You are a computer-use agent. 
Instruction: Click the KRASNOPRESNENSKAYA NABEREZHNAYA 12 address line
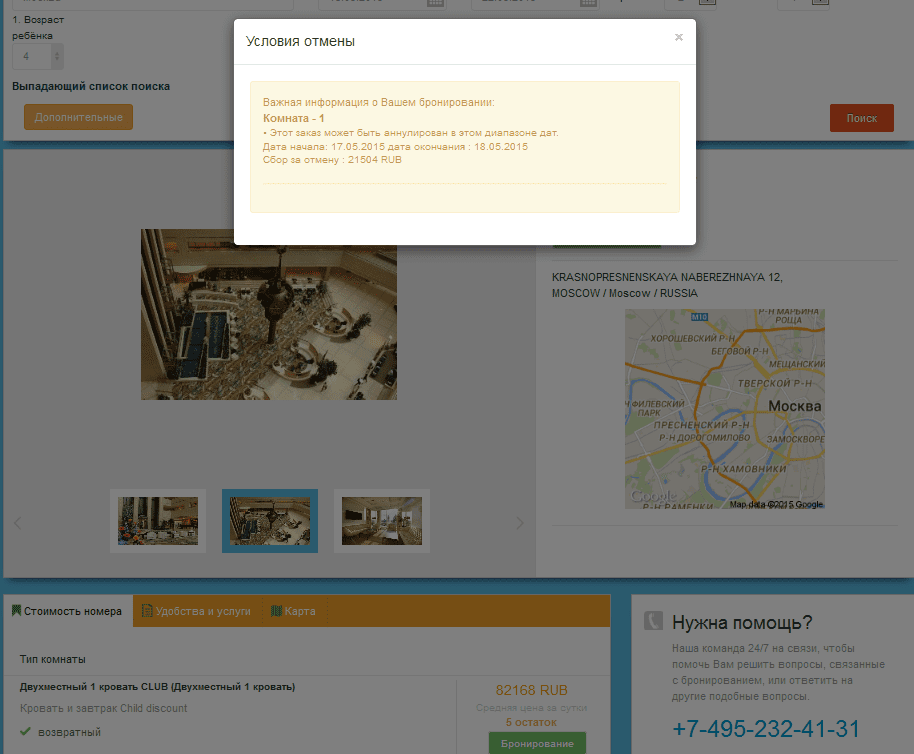(667, 277)
